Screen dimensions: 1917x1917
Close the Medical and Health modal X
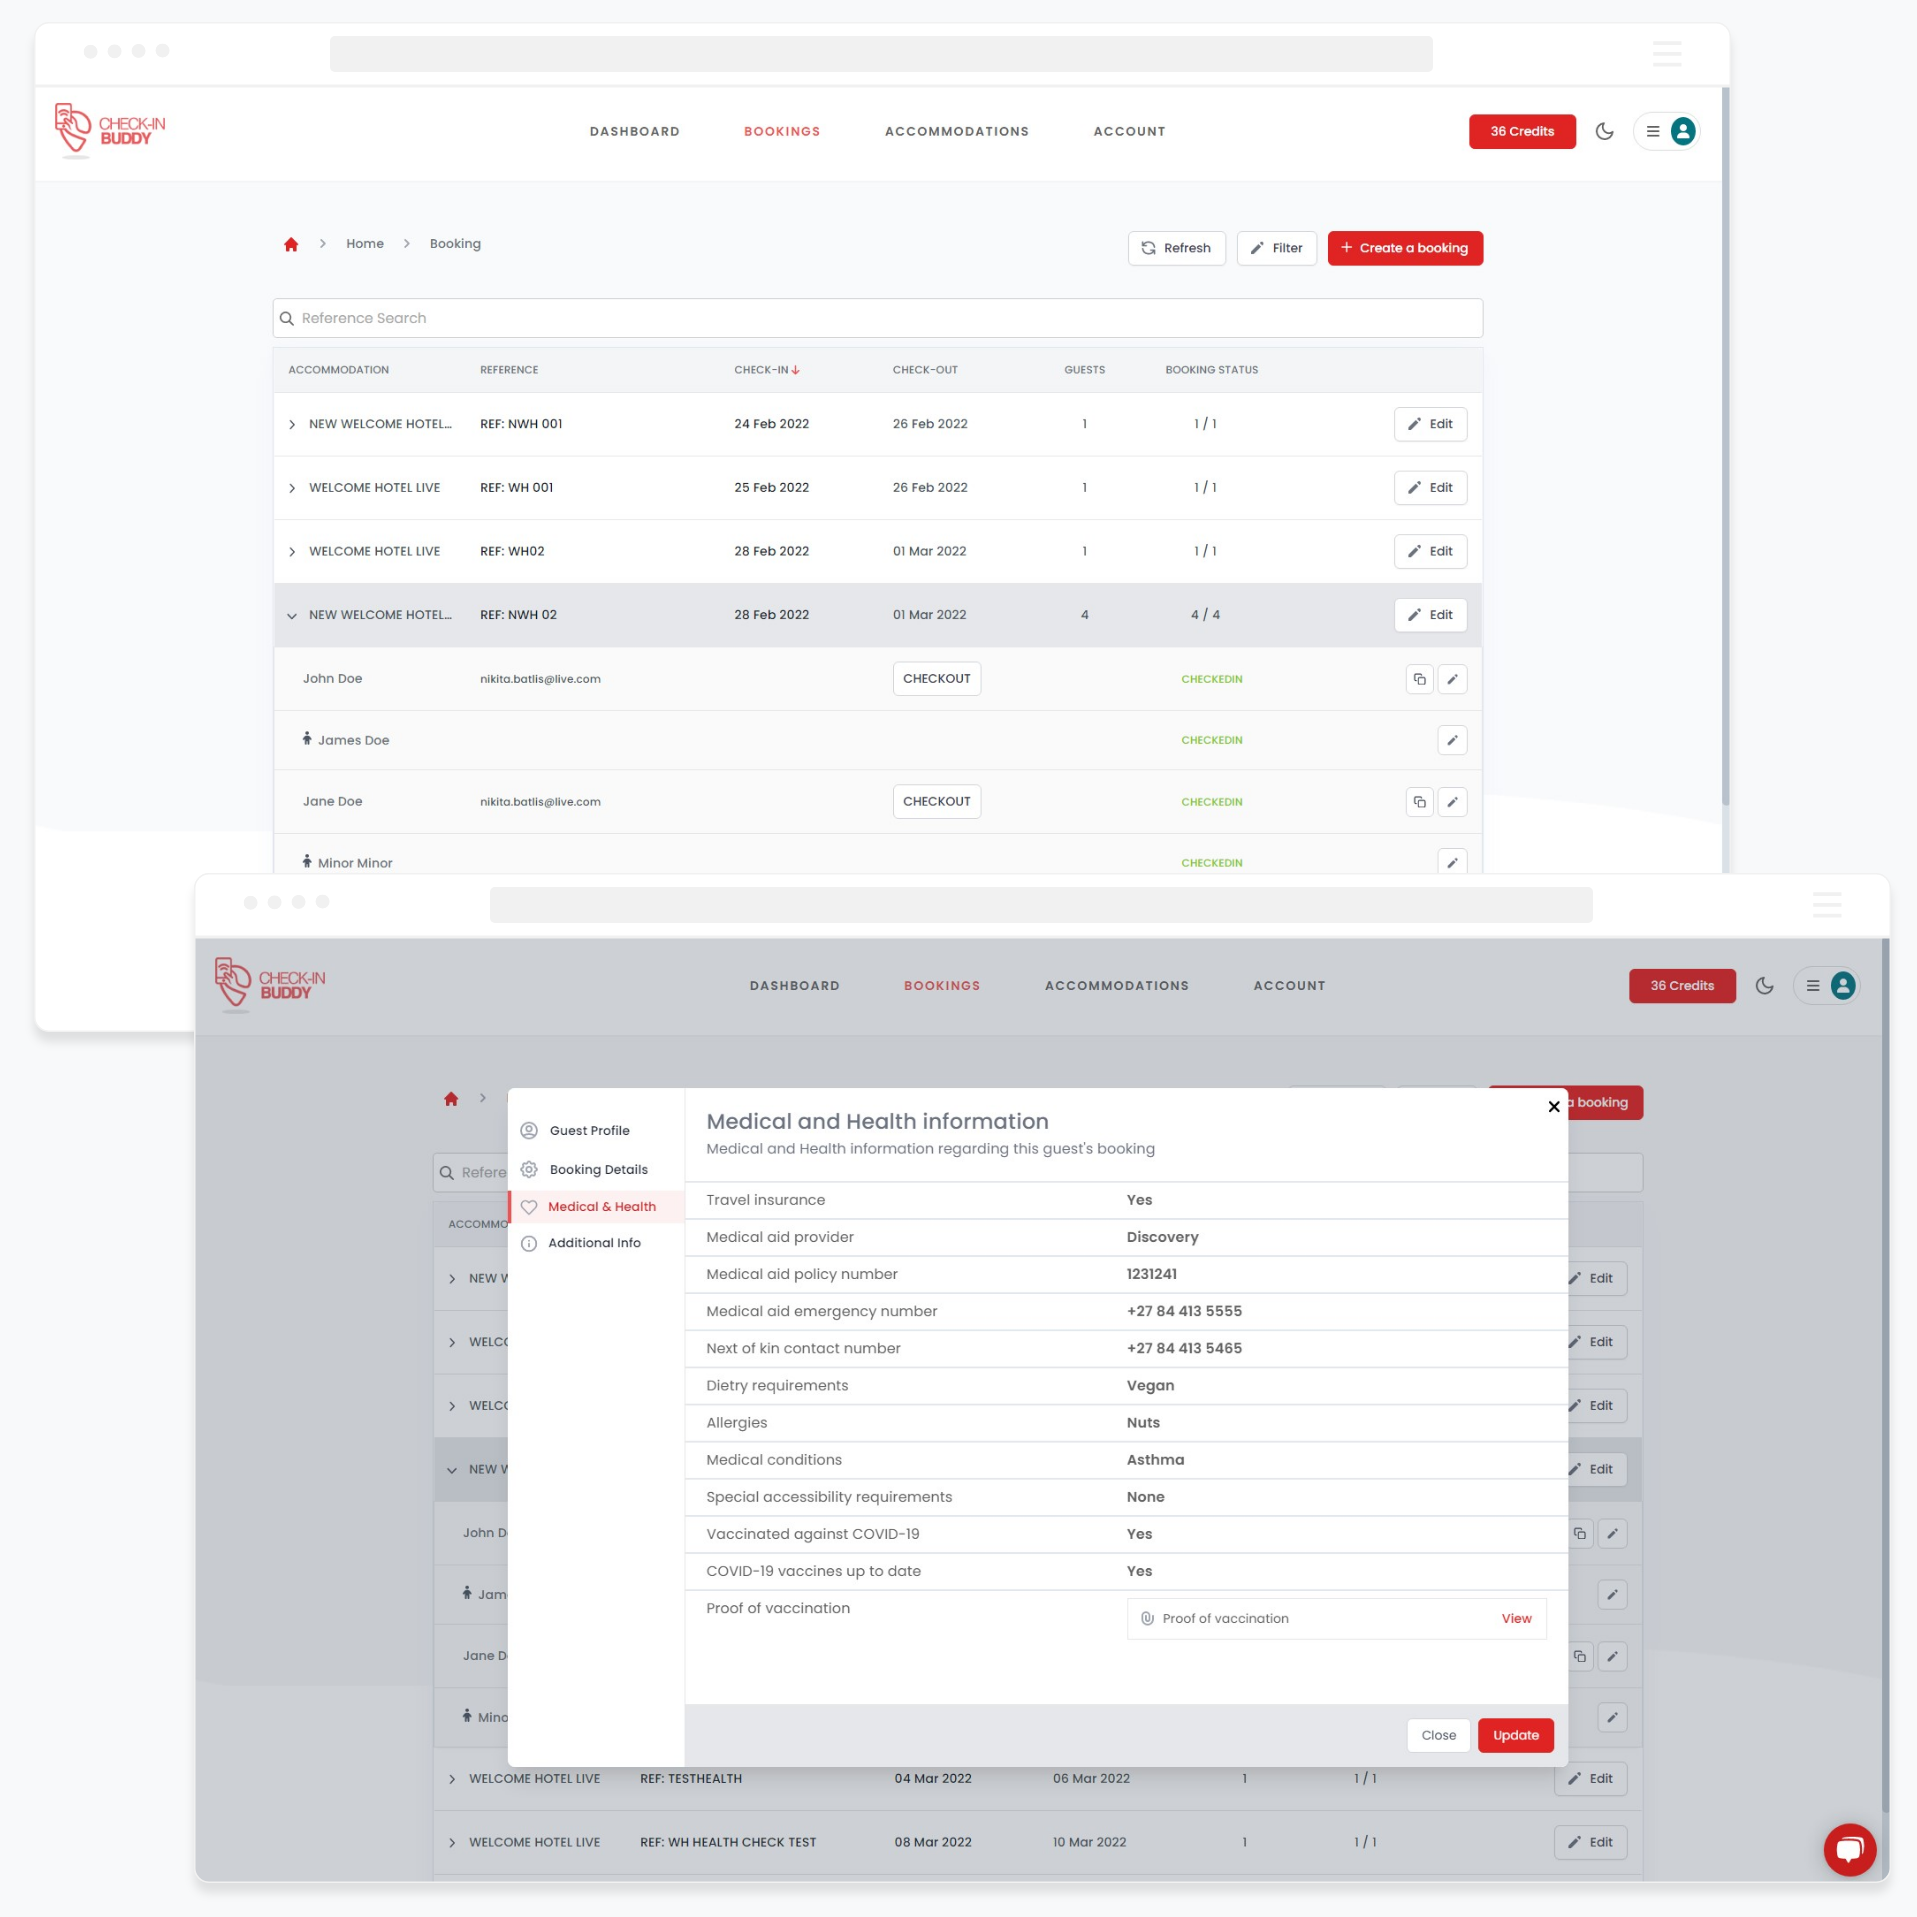[x=1553, y=1107]
